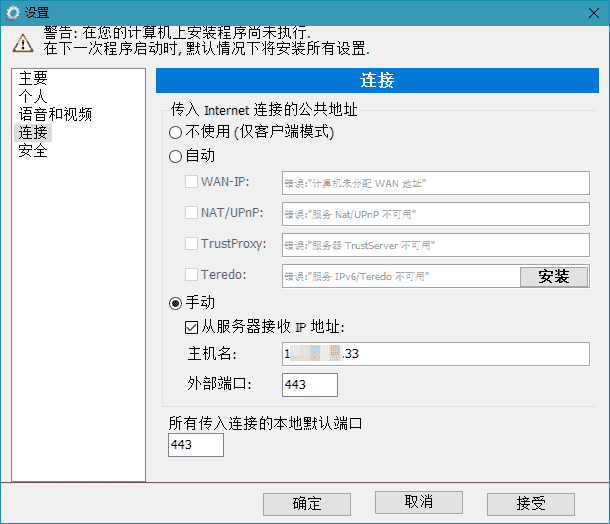This screenshot has width=610, height=524.
Task: Click the warning triangle icon
Action: click(22, 43)
